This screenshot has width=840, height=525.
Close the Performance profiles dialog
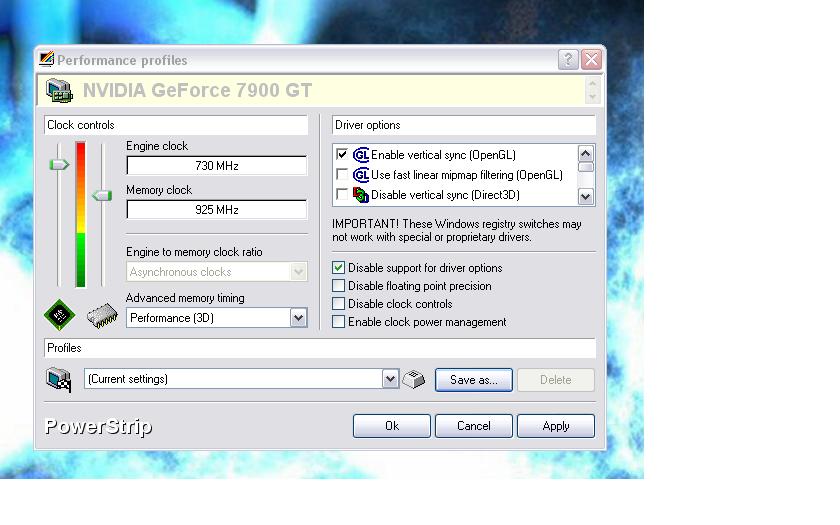[591, 59]
